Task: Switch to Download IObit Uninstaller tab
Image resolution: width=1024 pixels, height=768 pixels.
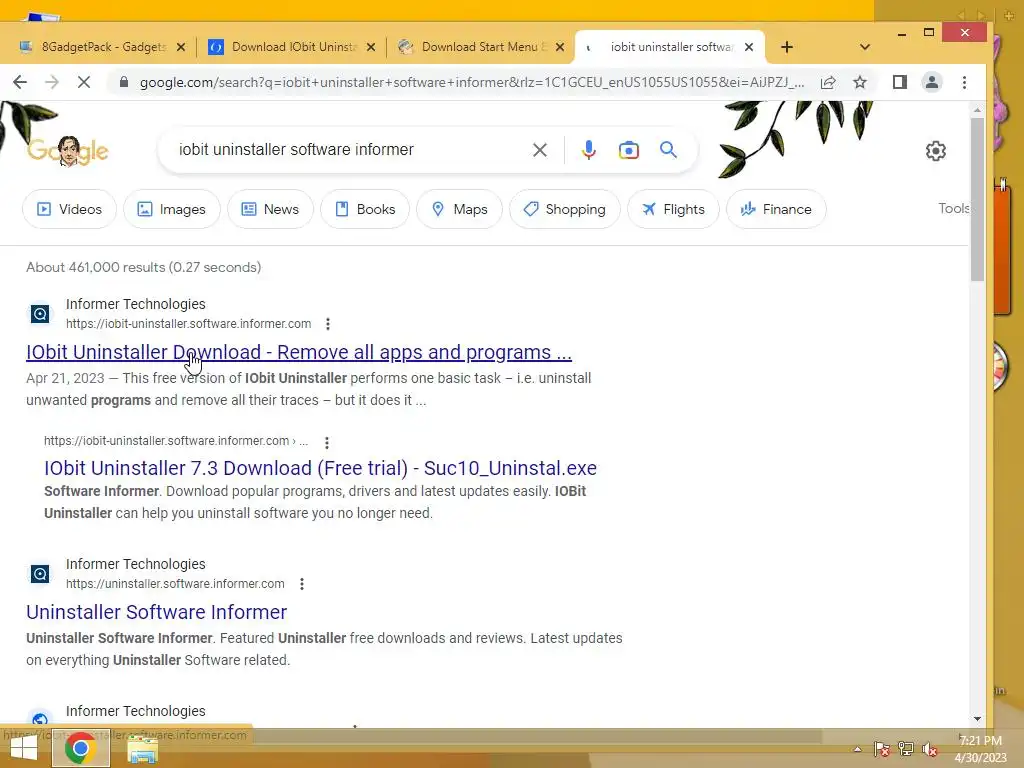Action: click(x=291, y=47)
